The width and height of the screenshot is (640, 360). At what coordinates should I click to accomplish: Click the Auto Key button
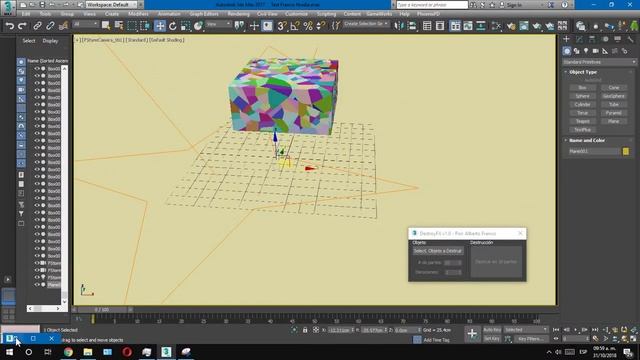click(492, 330)
